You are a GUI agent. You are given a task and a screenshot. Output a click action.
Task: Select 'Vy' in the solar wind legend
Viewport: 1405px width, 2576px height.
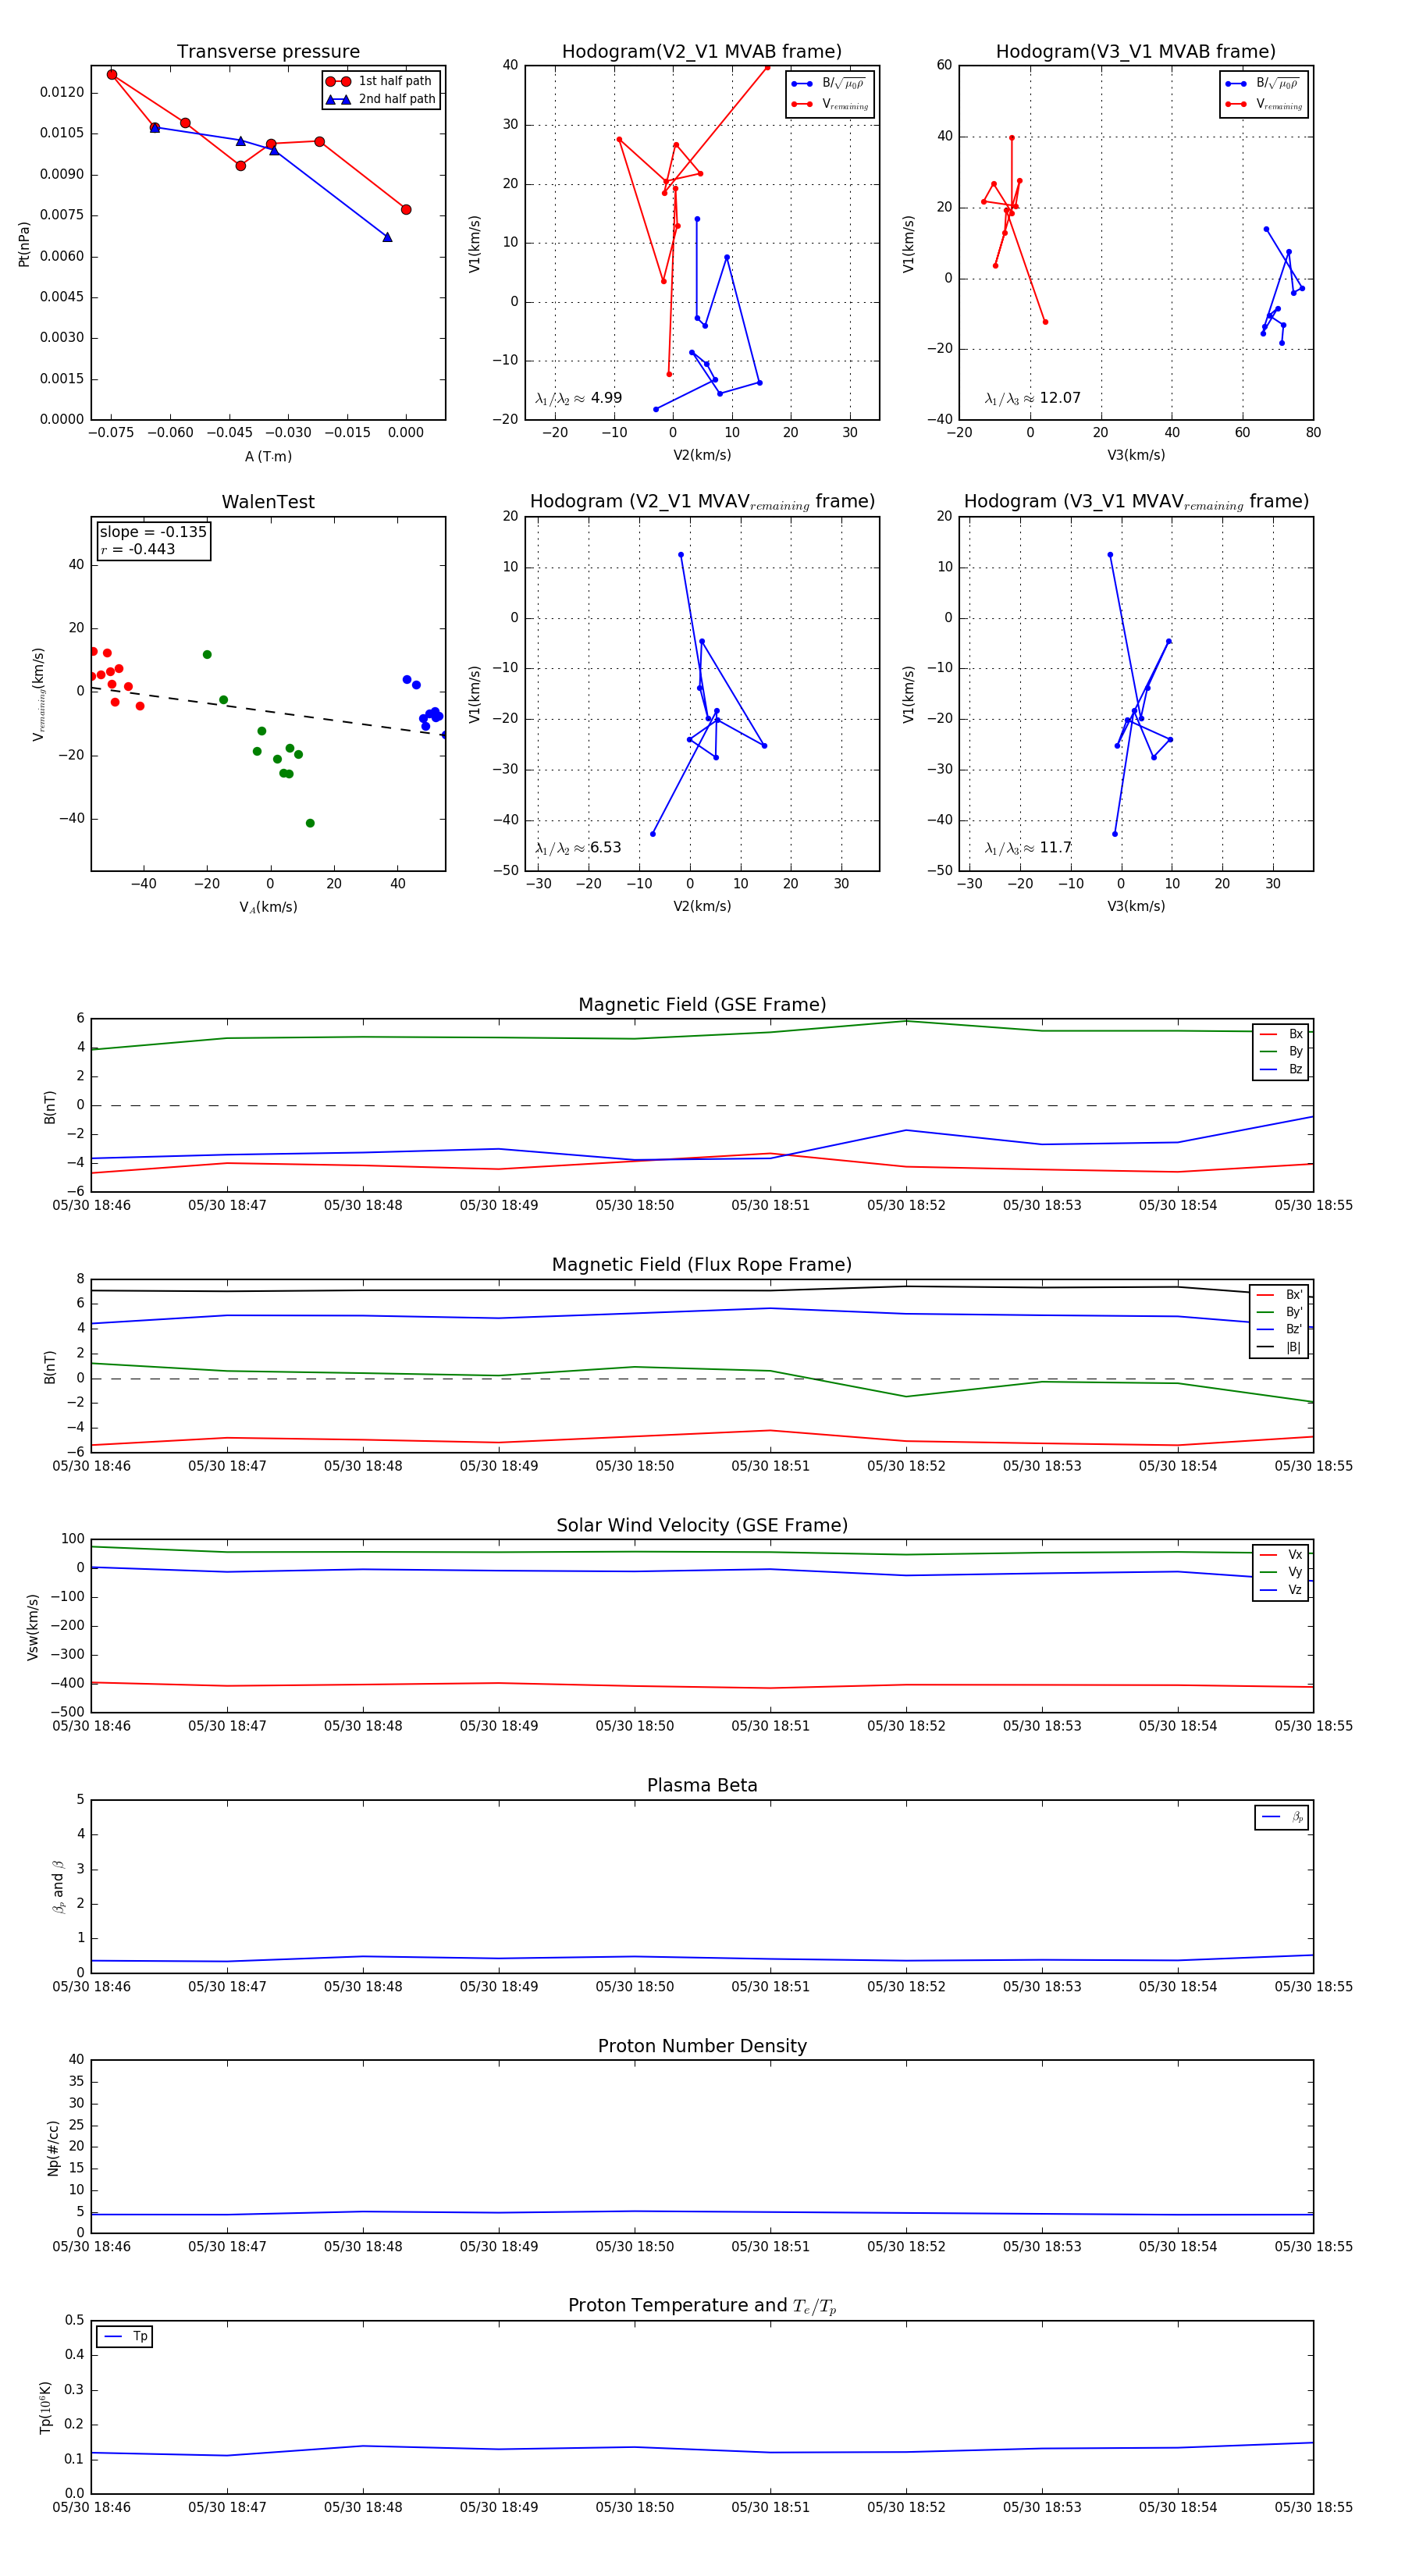pos(1282,1572)
